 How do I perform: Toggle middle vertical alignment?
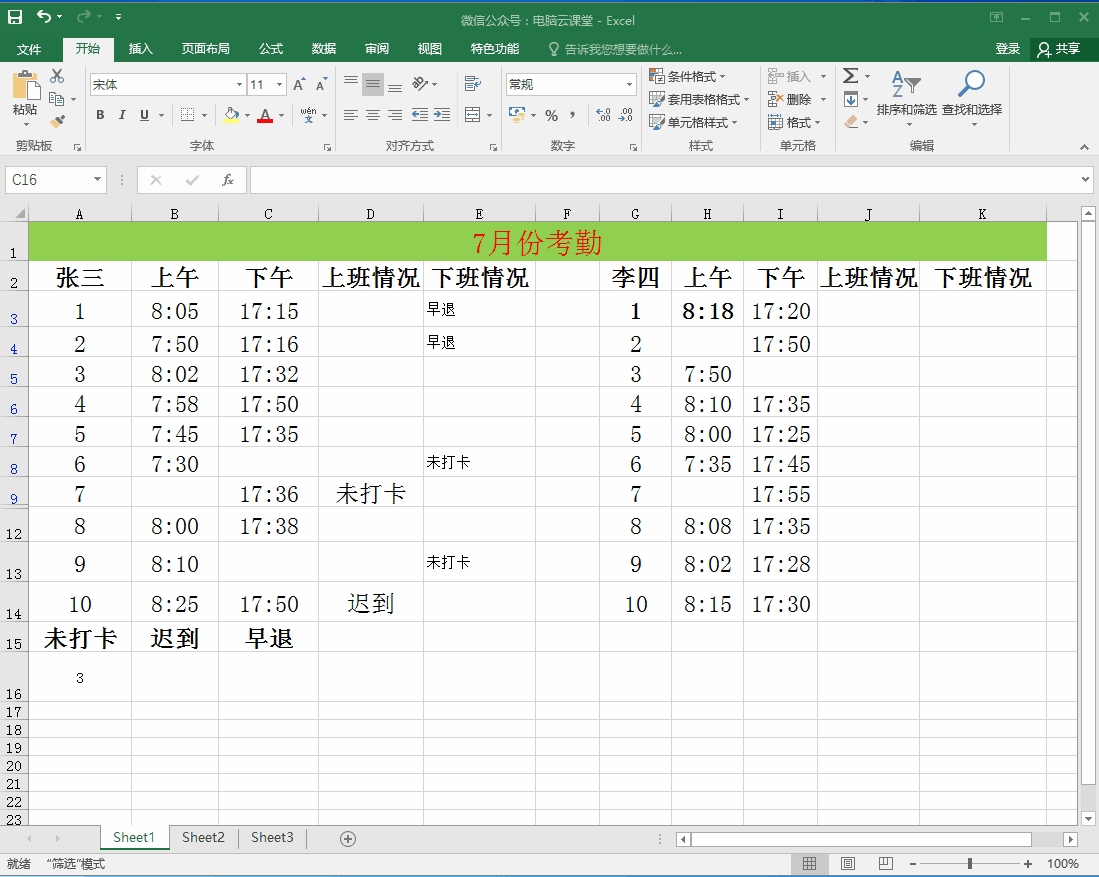point(373,84)
